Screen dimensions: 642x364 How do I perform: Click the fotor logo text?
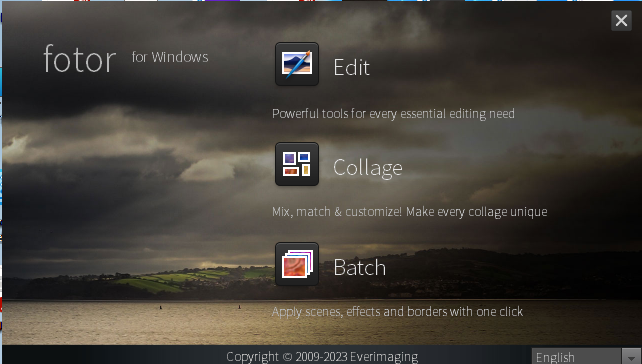79,59
